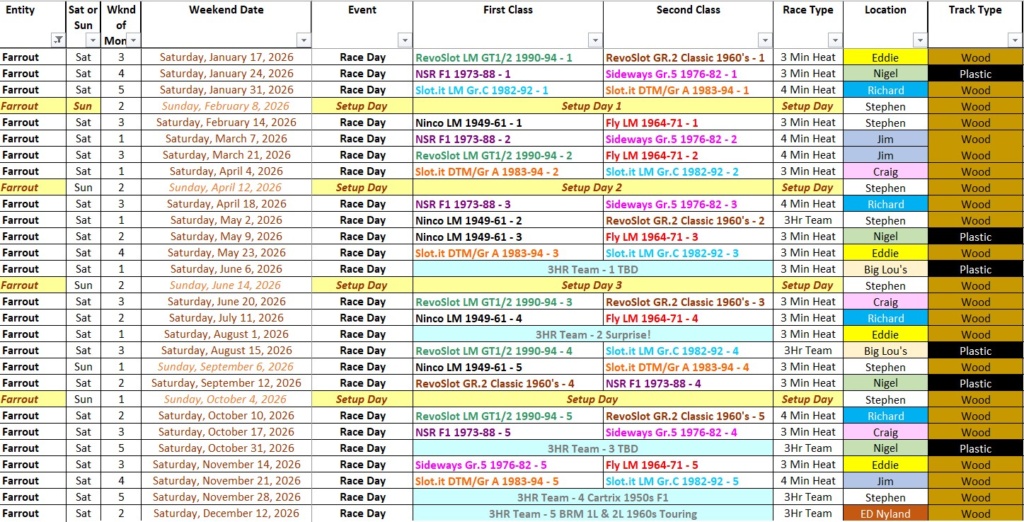The height and width of the screenshot is (522, 1024).
Task: Open the Sat or Sun filter dropdown
Action: pos(93,41)
